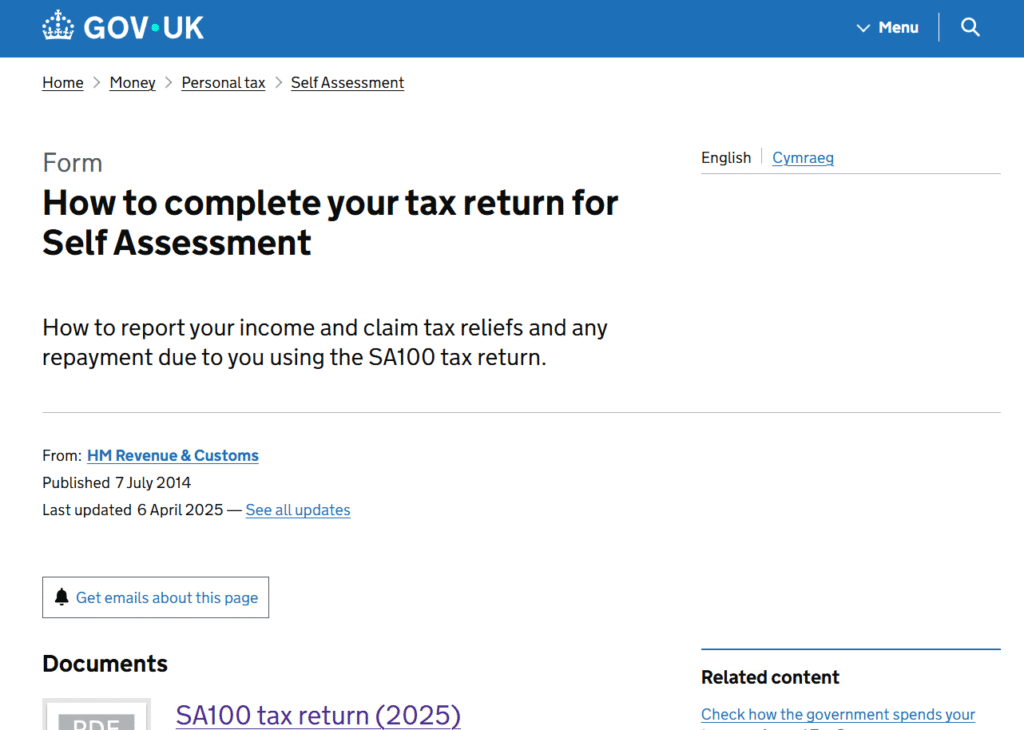Expand the Menu chevron arrow

pos(863,28)
